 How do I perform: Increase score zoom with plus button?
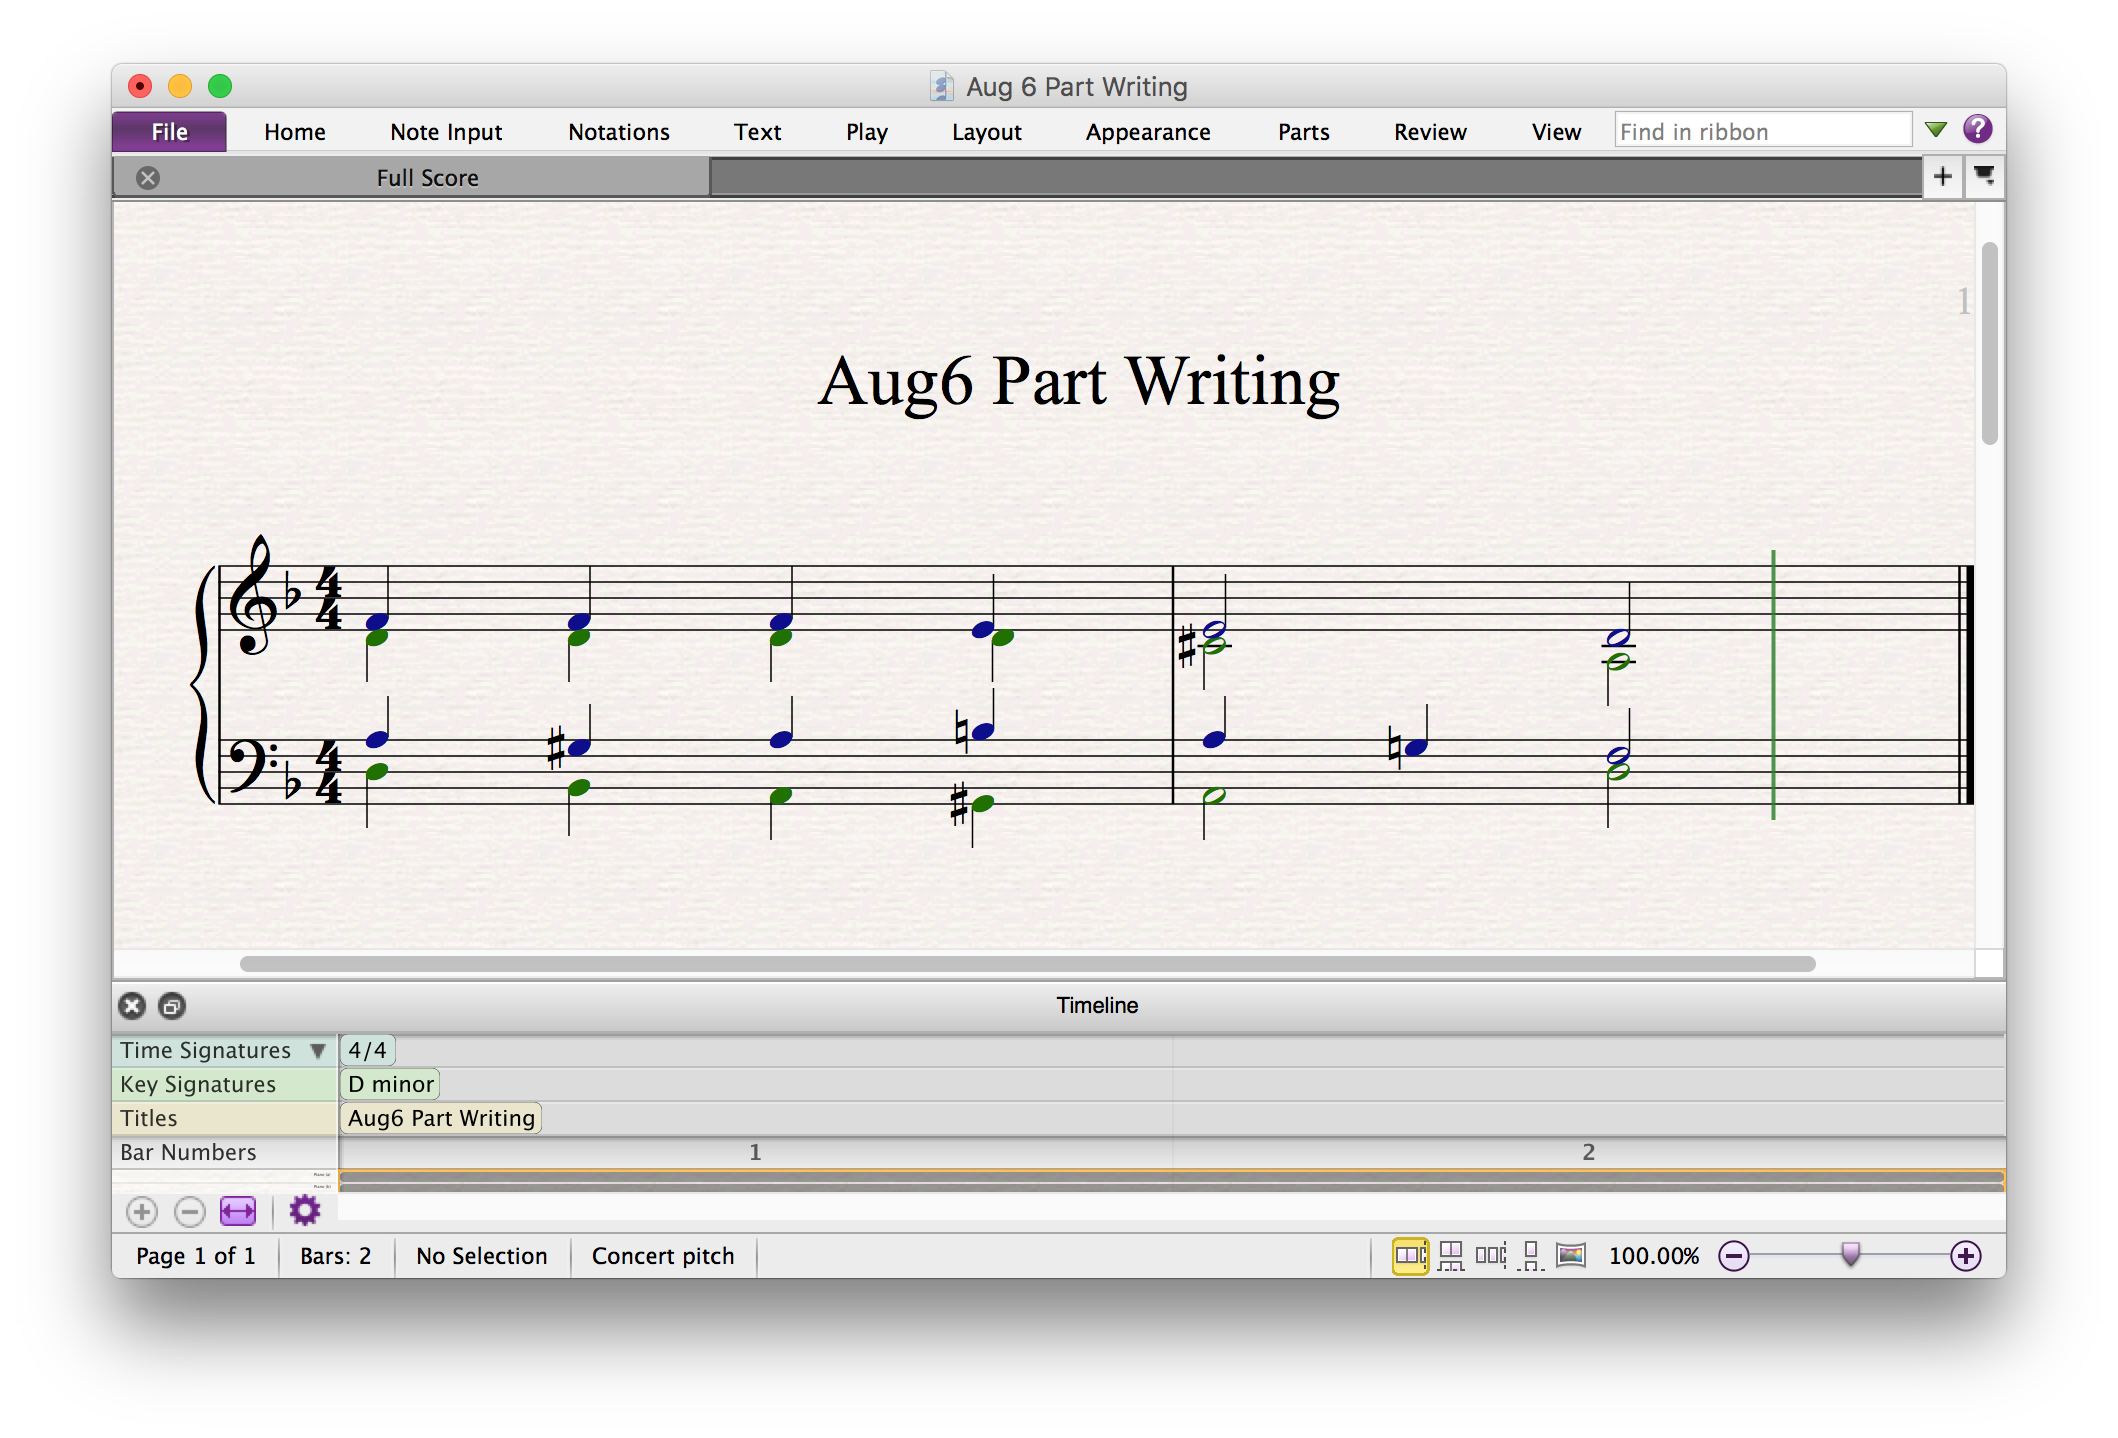[x=1966, y=1256]
